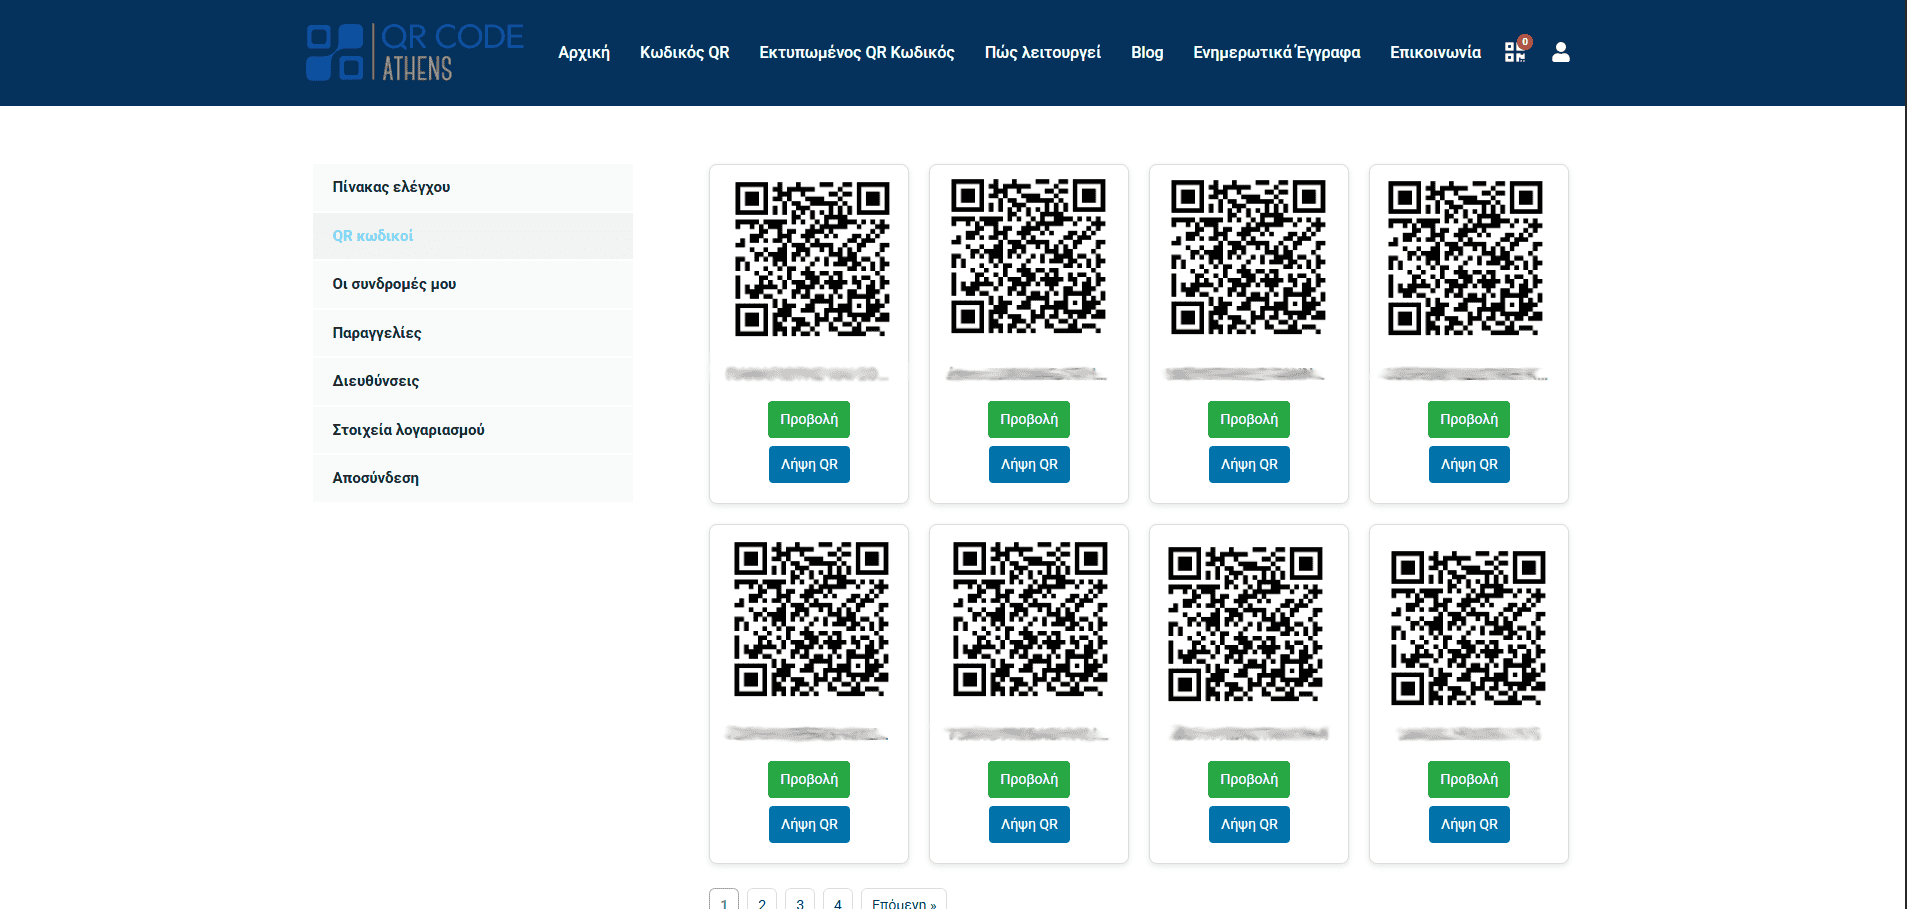
Task: Click Αποσύνδεση to log out
Action: click(x=376, y=478)
